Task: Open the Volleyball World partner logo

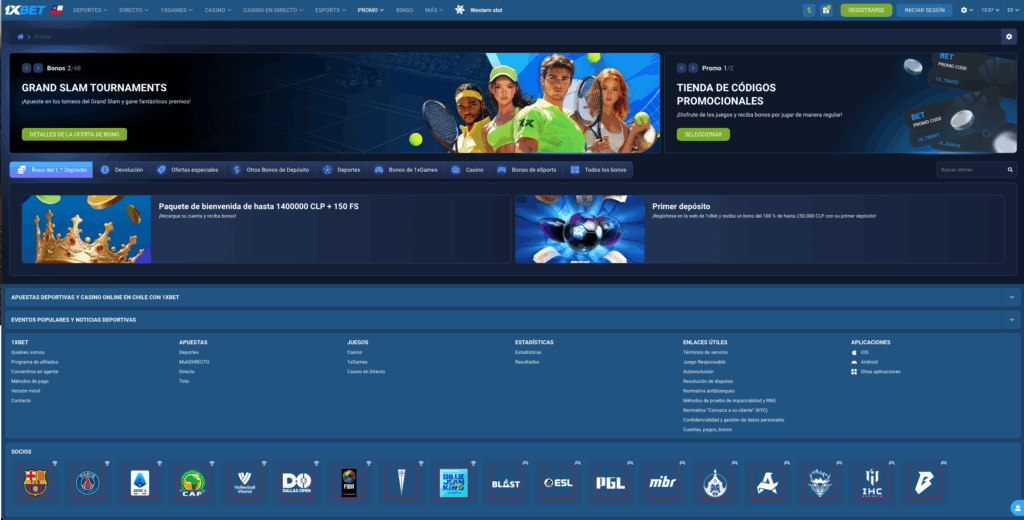Action: (244, 483)
